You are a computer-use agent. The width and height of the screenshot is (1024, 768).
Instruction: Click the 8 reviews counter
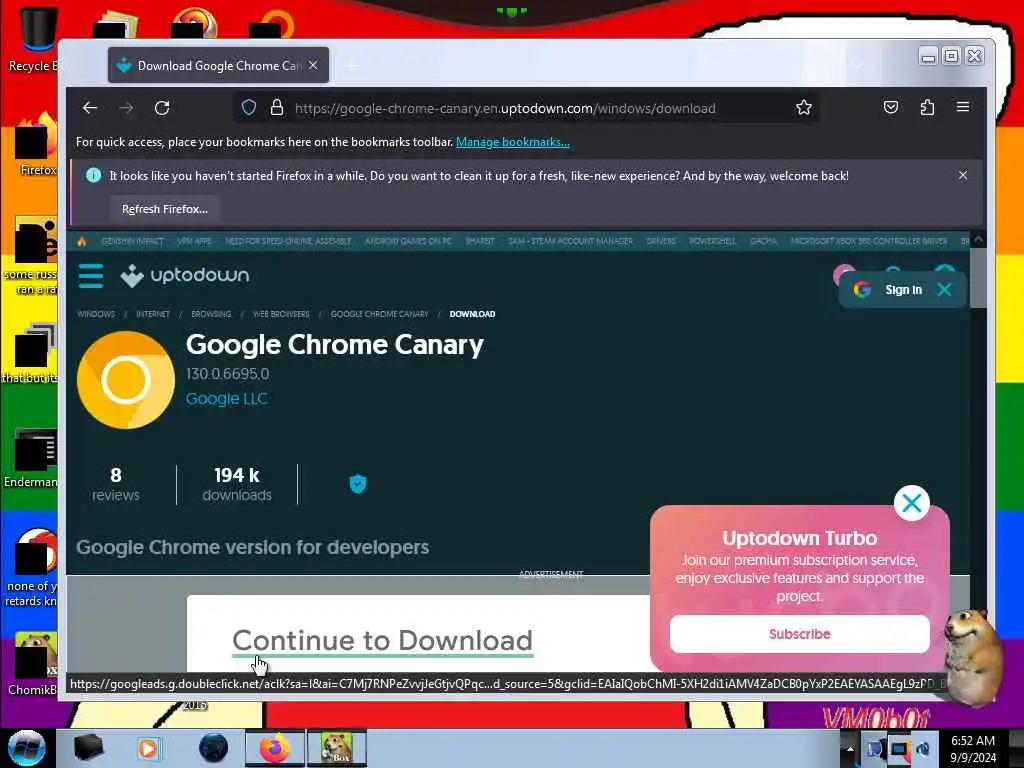[116, 484]
